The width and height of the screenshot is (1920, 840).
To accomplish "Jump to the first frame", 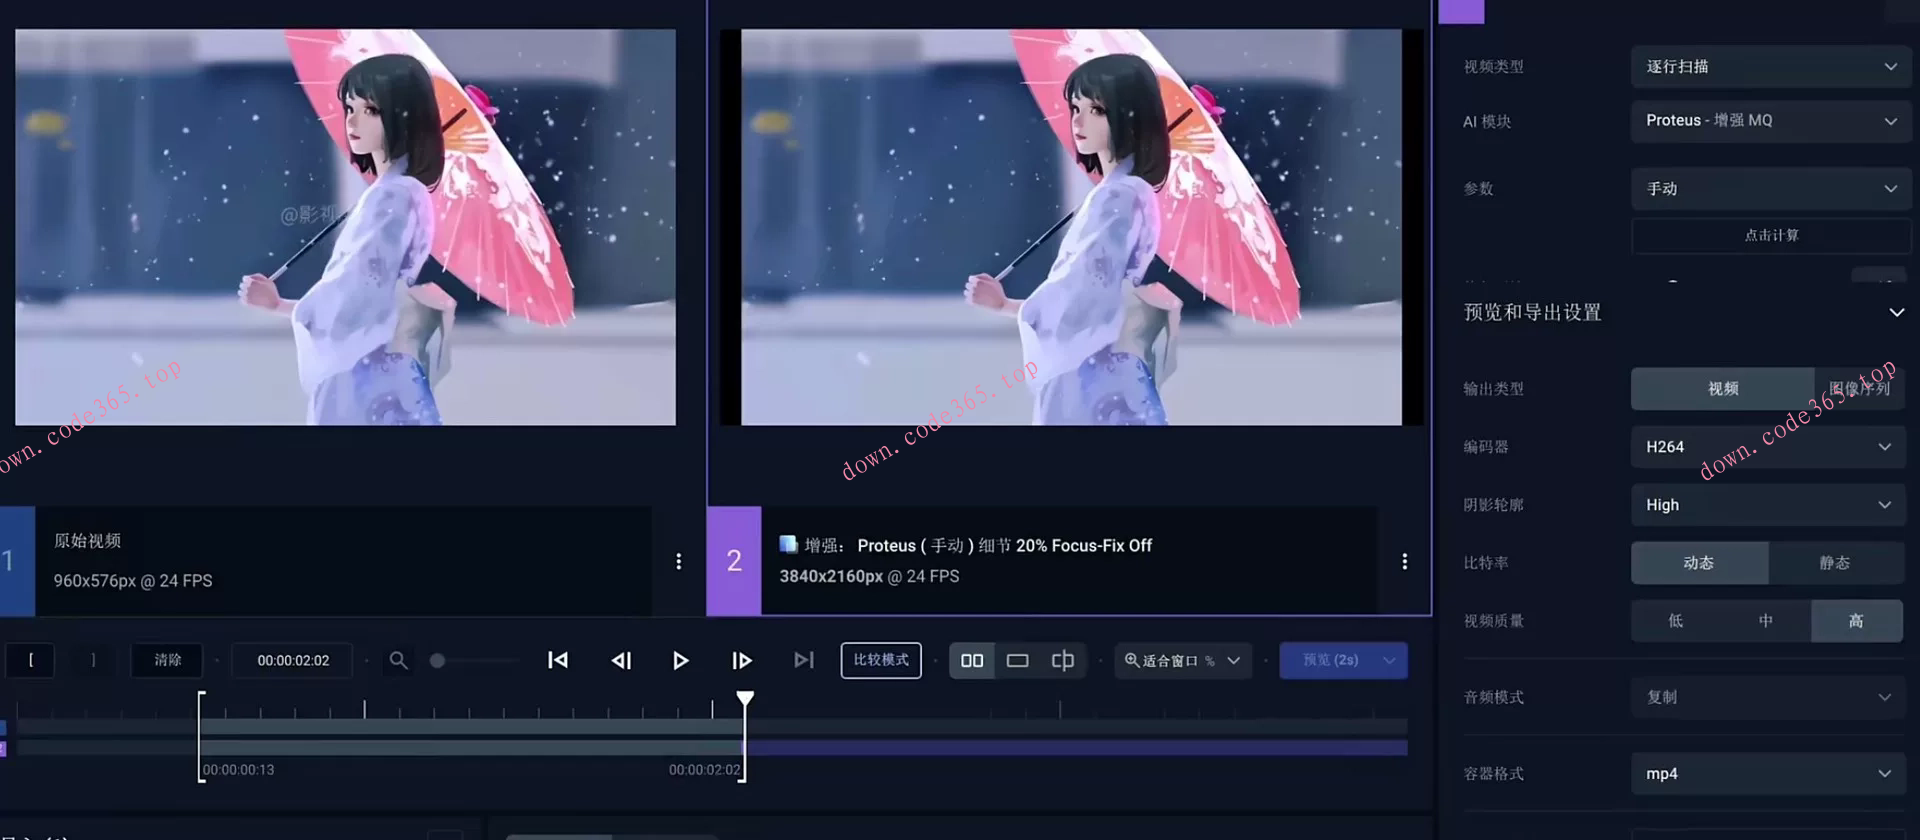I will pyautogui.click(x=558, y=660).
